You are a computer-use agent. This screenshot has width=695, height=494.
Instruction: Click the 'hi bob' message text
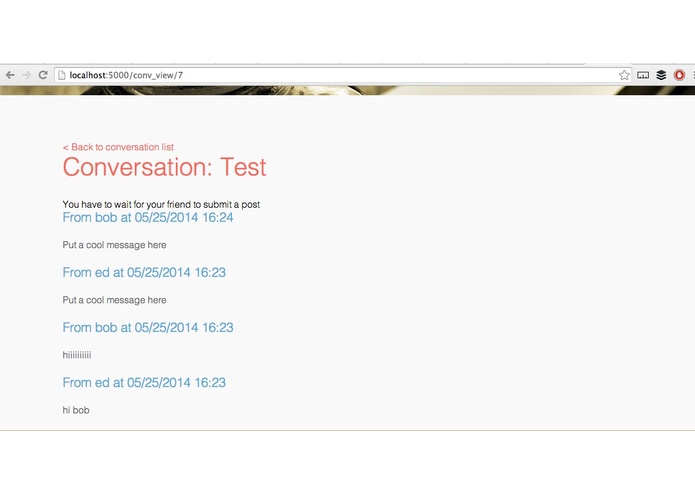[76, 410]
